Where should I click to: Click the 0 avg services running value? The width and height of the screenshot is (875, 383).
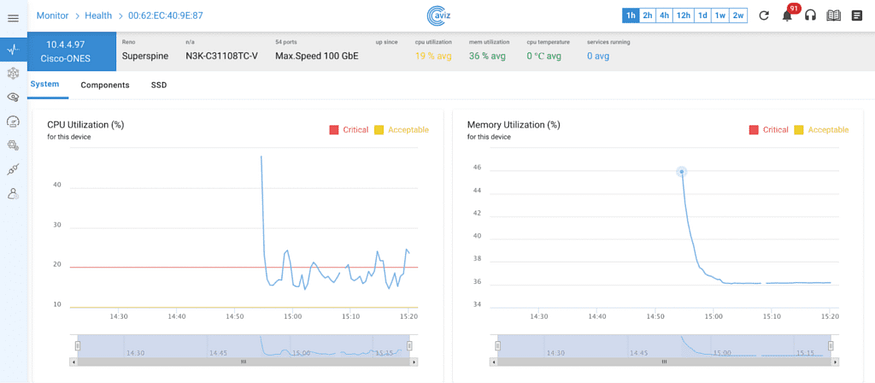click(598, 56)
